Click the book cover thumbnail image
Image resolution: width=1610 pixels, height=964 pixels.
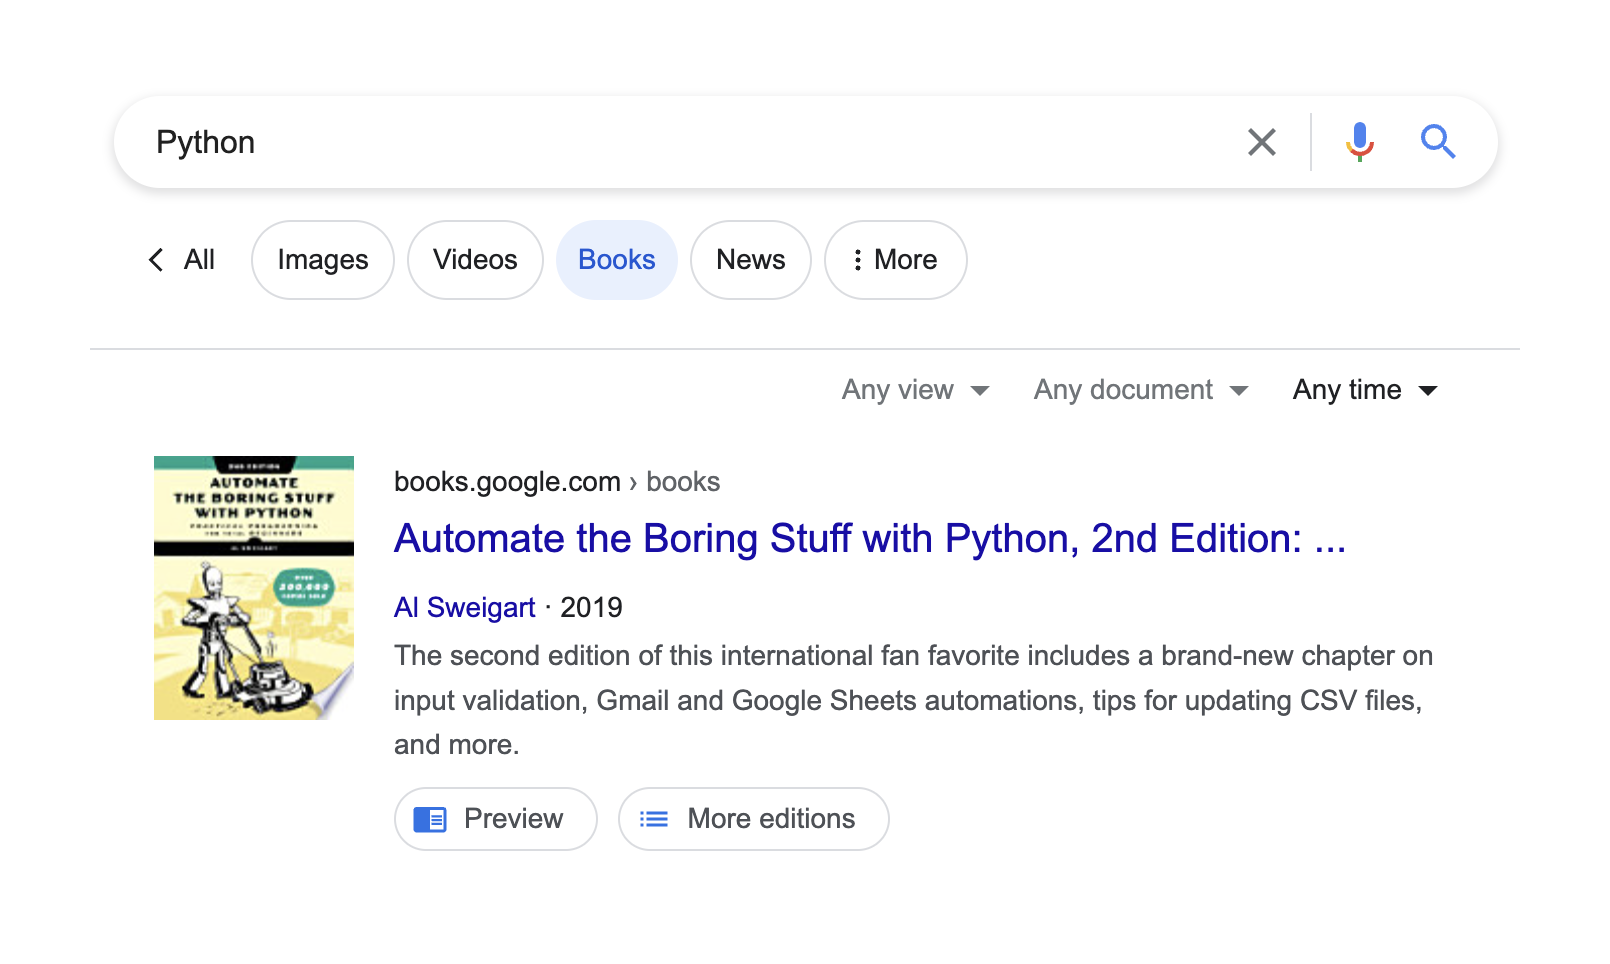click(x=254, y=588)
